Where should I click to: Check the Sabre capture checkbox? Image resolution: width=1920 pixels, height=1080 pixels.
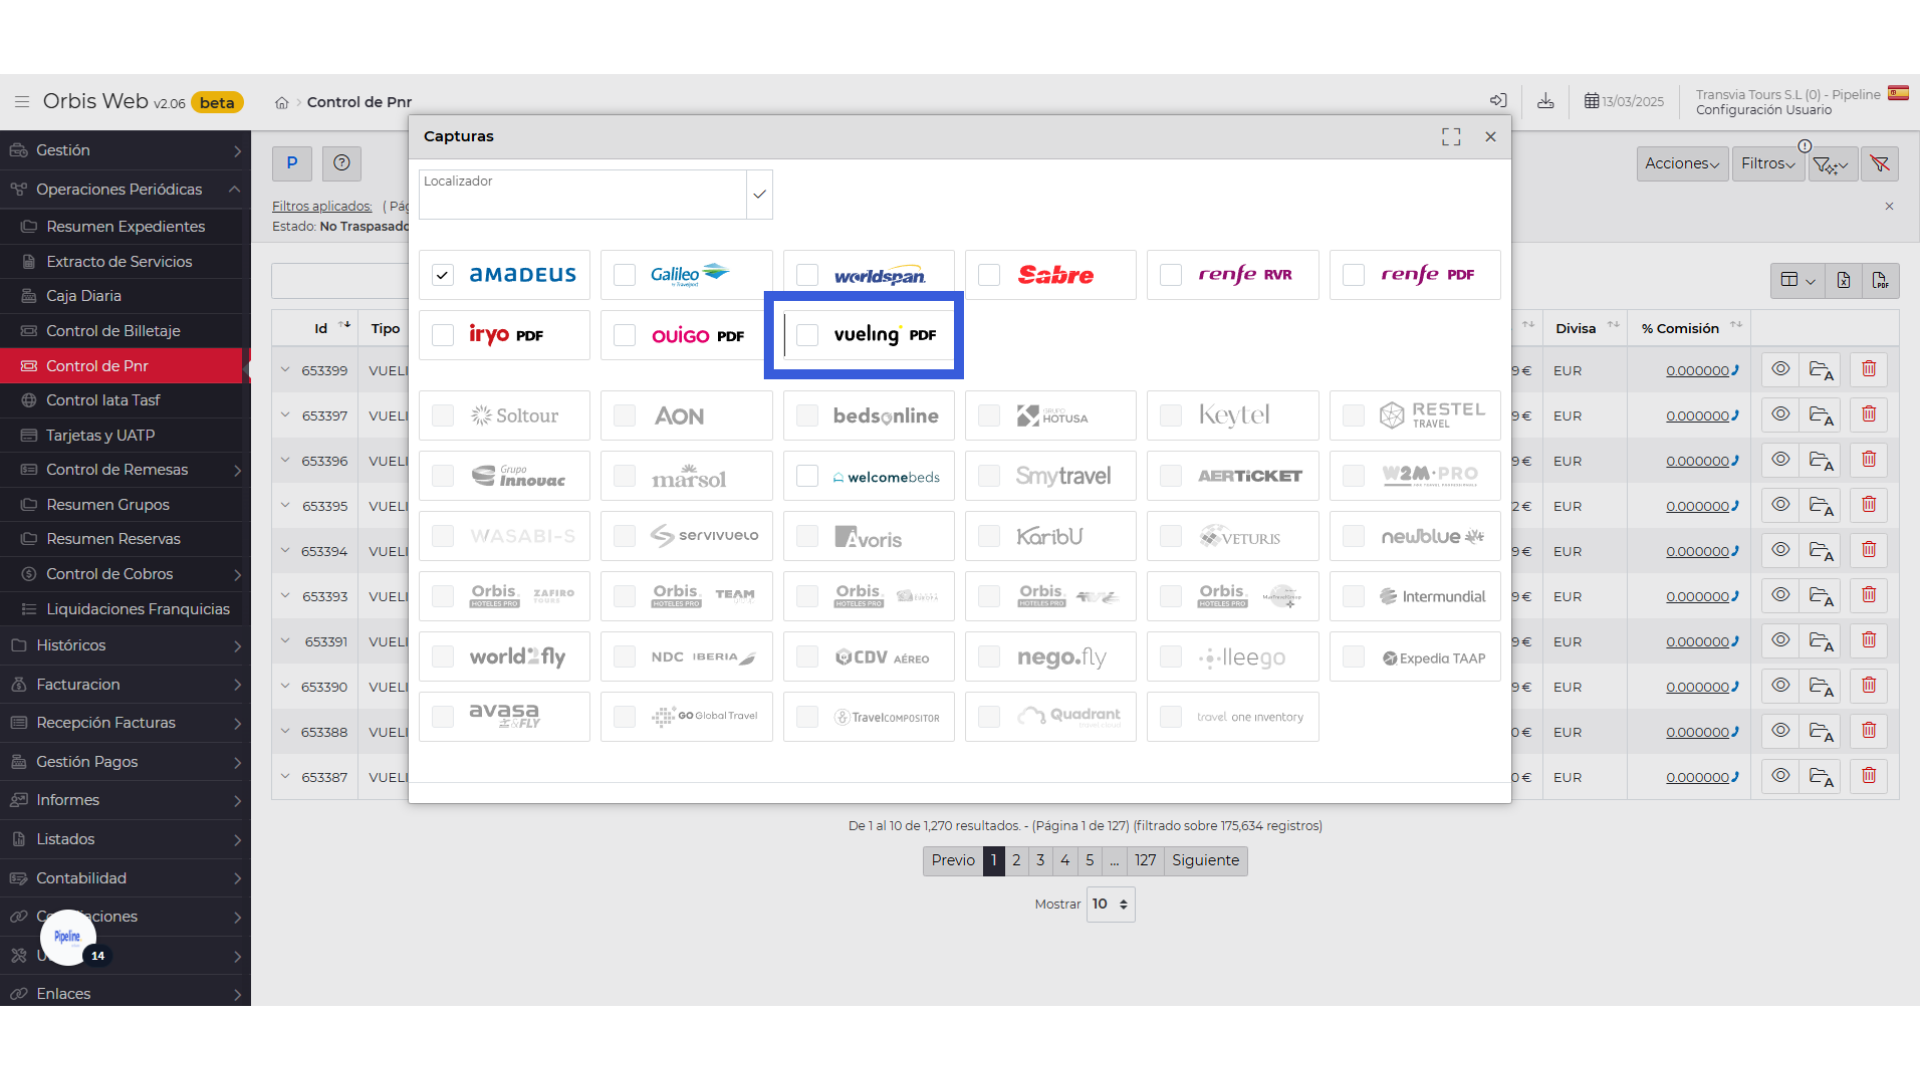[989, 275]
